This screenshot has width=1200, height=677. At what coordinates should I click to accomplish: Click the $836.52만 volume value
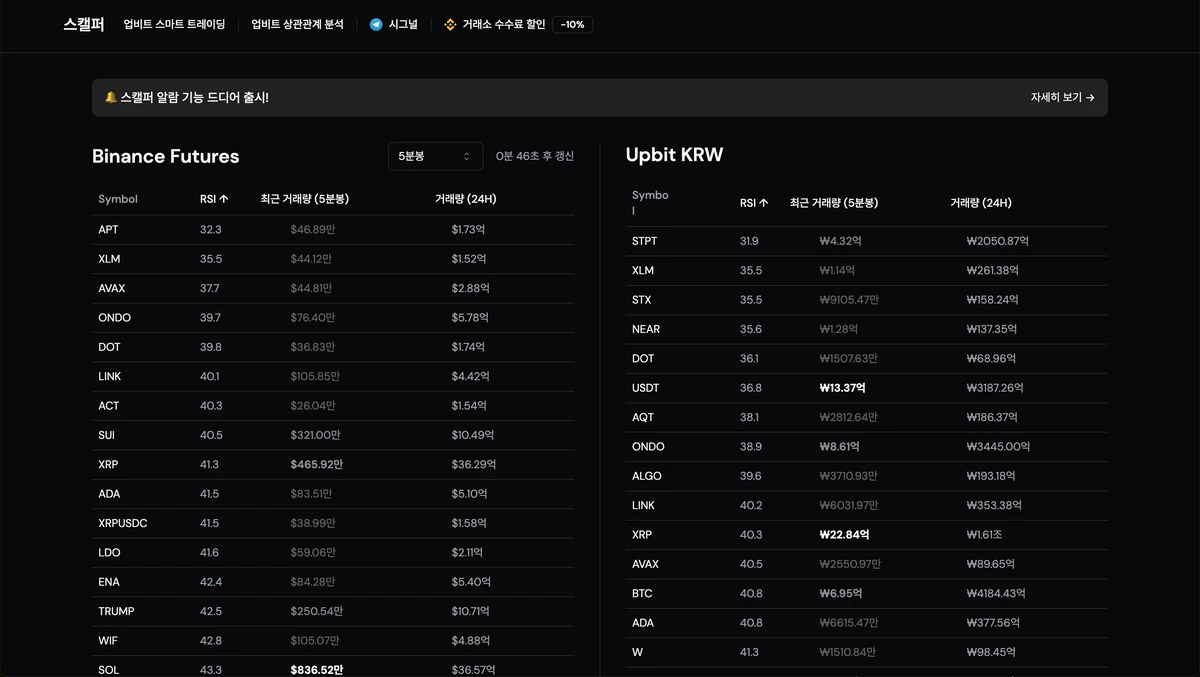[317, 670]
